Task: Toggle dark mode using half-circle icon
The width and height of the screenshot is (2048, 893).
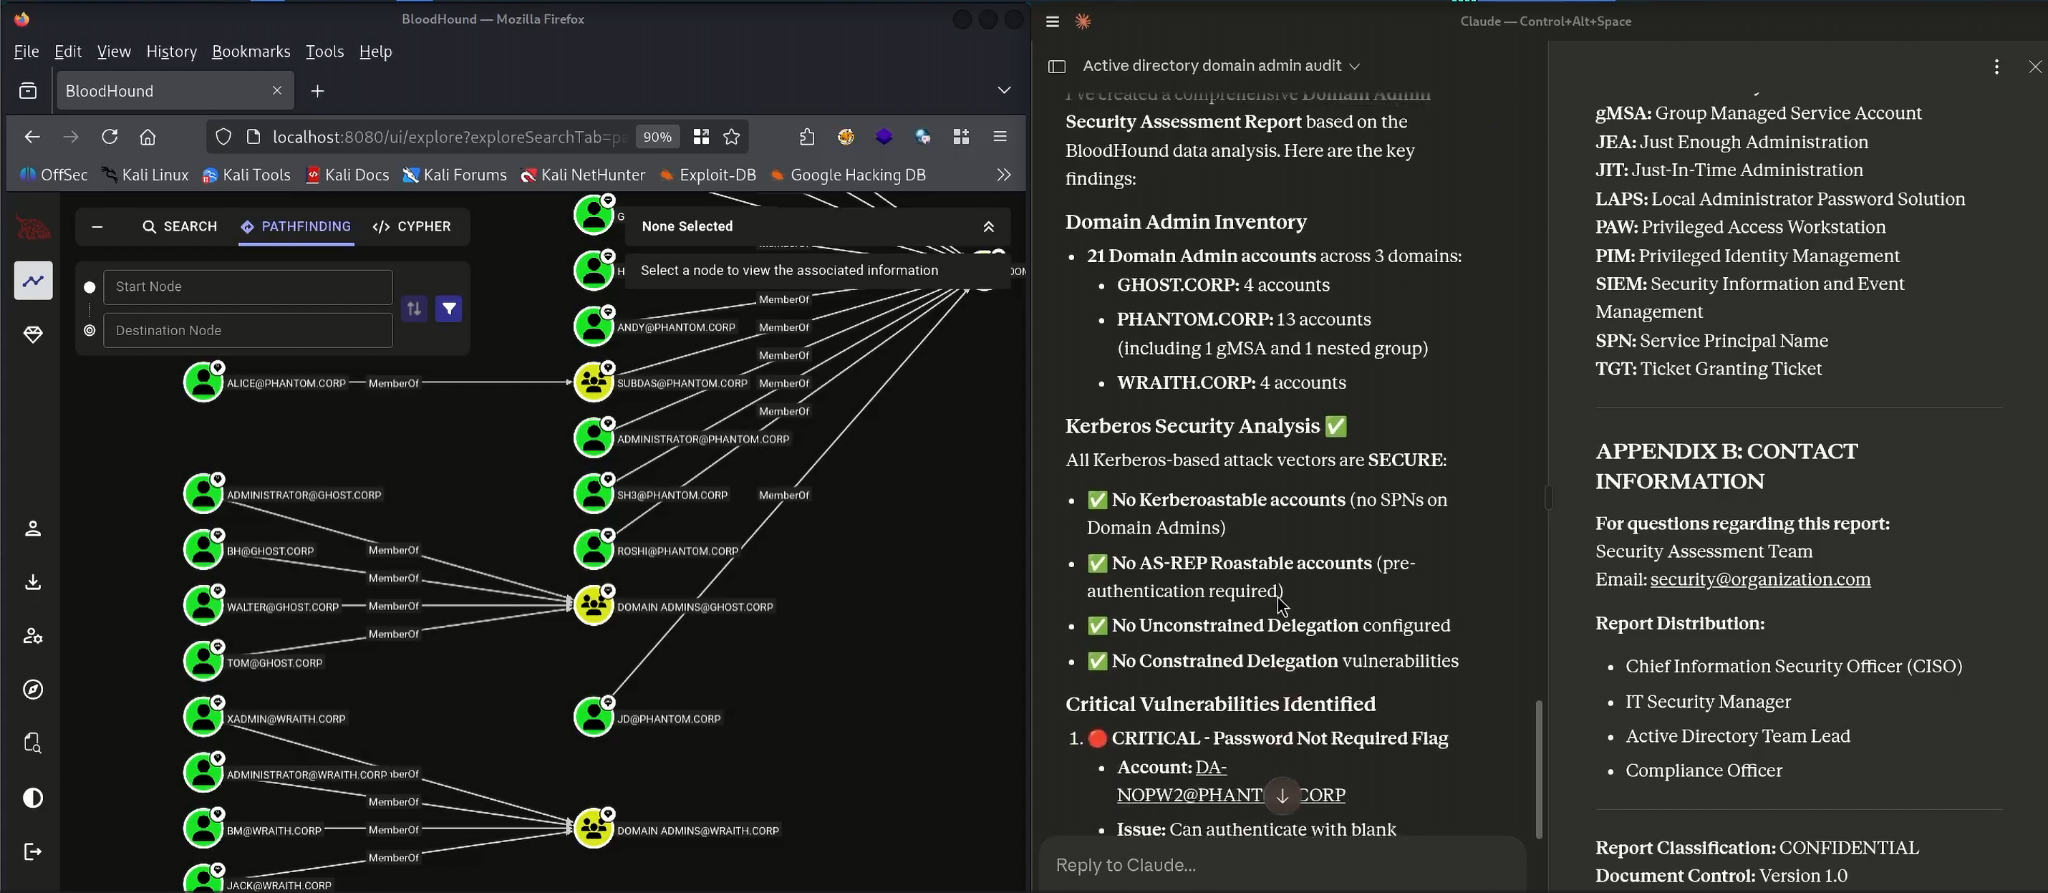Action: tap(33, 798)
